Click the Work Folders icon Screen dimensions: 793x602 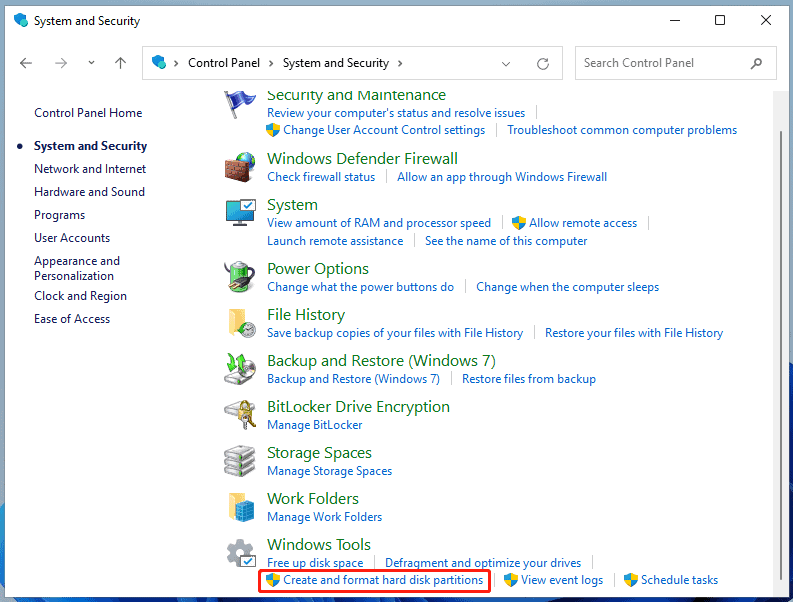(240, 507)
